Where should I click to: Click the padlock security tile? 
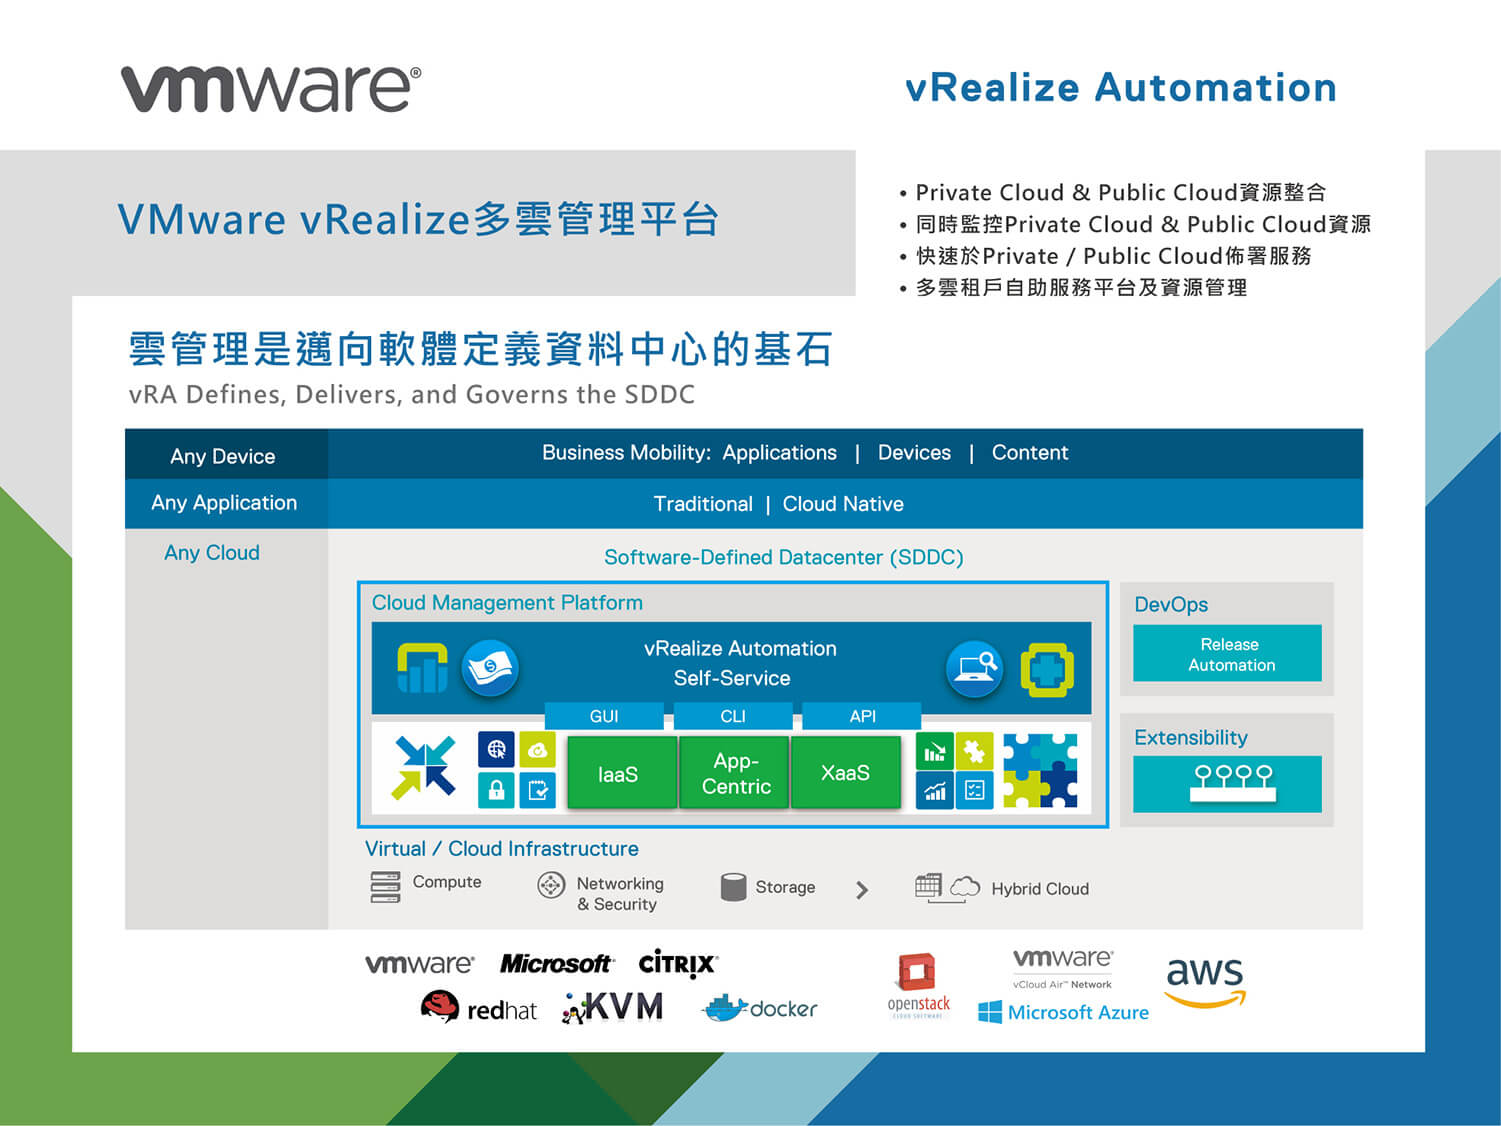496,790
